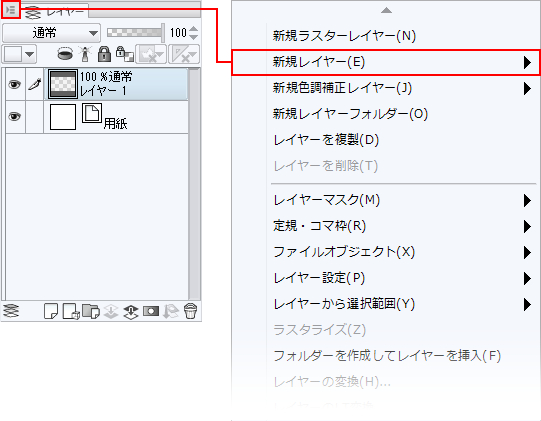
Task: Click new raster layer icon at bottom
Action: [51, 311]
